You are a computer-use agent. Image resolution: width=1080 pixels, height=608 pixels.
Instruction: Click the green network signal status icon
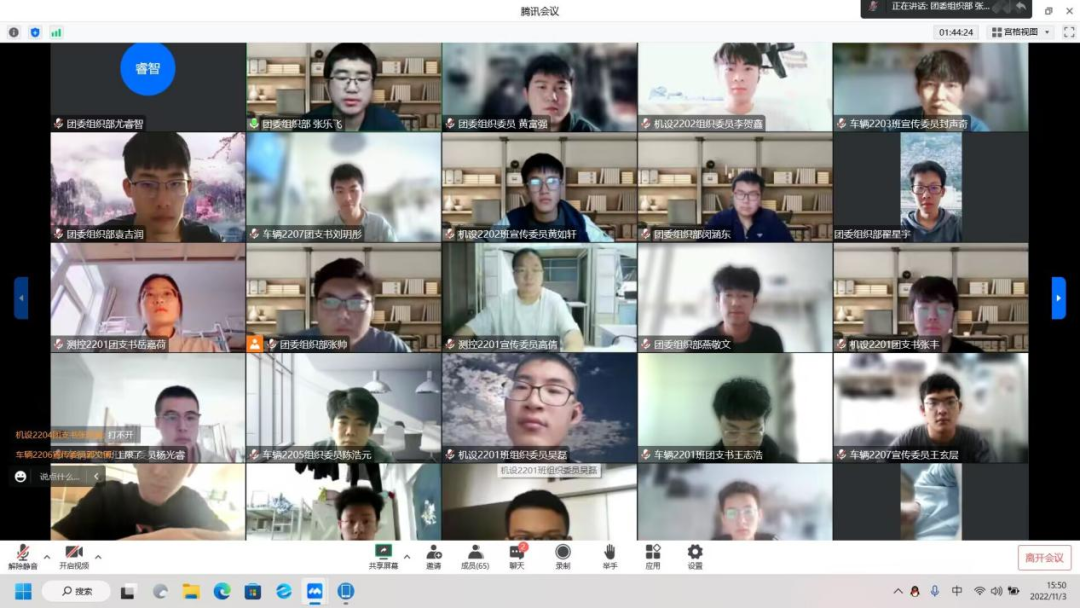tap(56, 32)
